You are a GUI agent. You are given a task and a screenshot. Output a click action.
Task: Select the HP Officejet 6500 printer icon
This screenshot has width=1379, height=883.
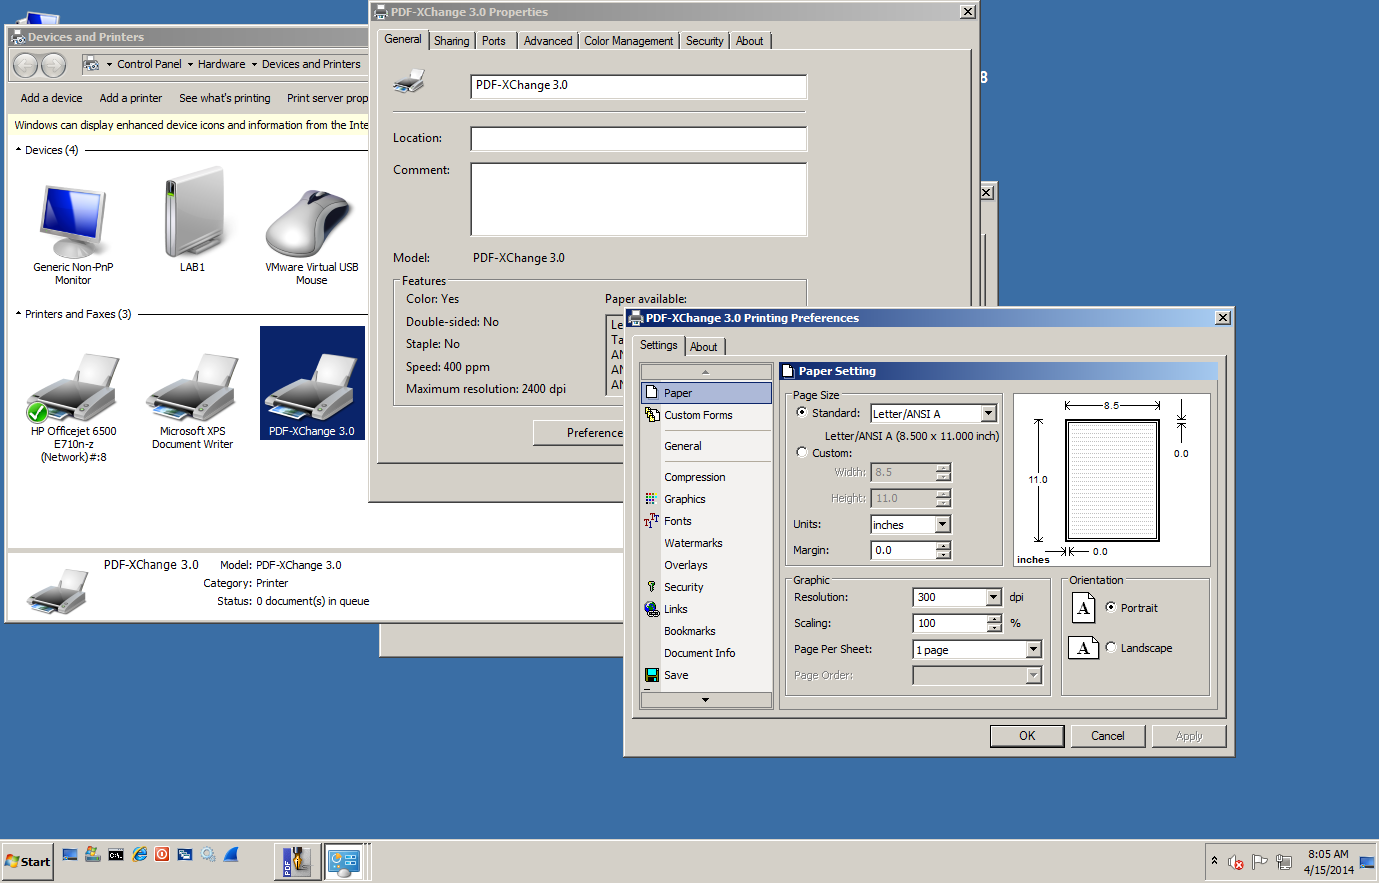point(73,387)
